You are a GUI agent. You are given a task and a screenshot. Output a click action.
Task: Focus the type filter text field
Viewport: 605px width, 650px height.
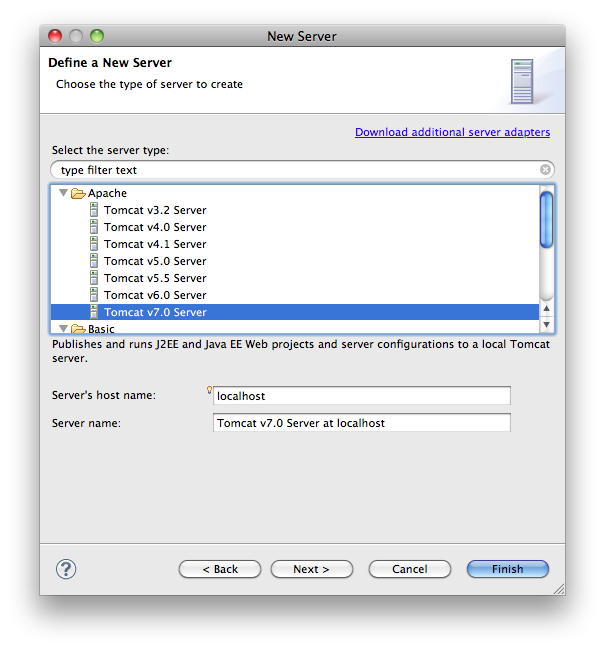[x=302, y=170]
